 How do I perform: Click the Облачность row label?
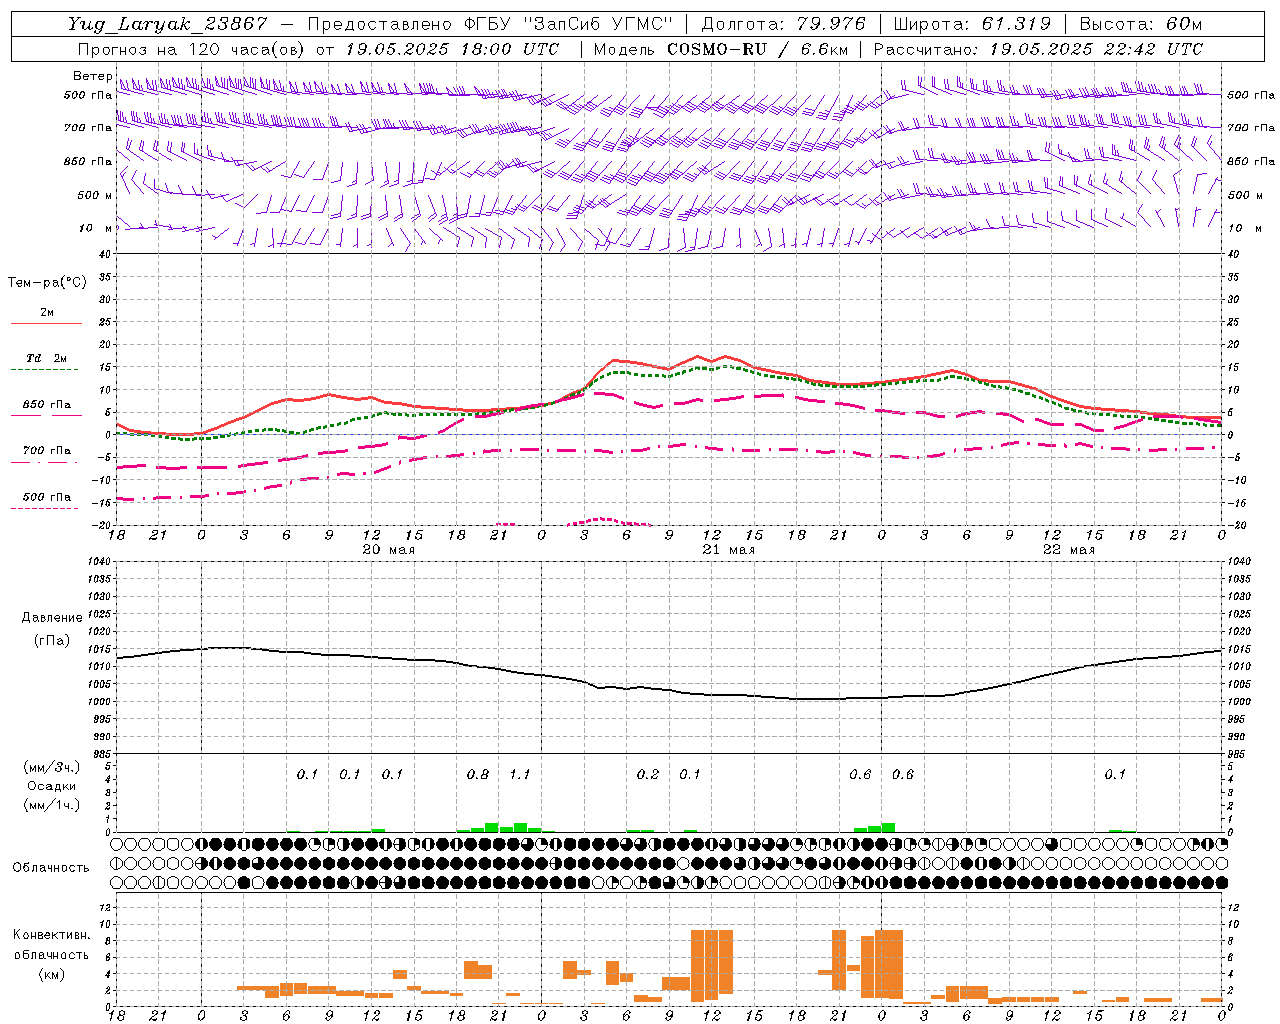point(51,868)
